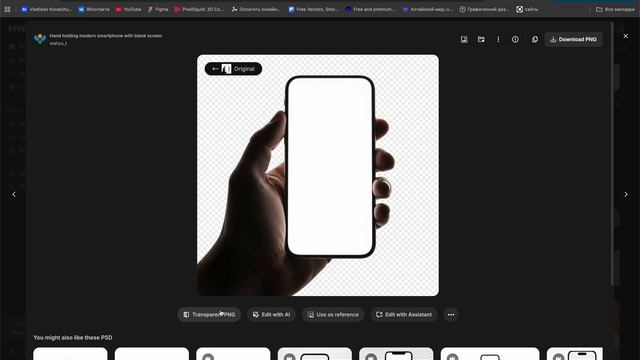Click the hand holding smartphone preview image
The image size is (640, 360).
[x=318, y=176]
